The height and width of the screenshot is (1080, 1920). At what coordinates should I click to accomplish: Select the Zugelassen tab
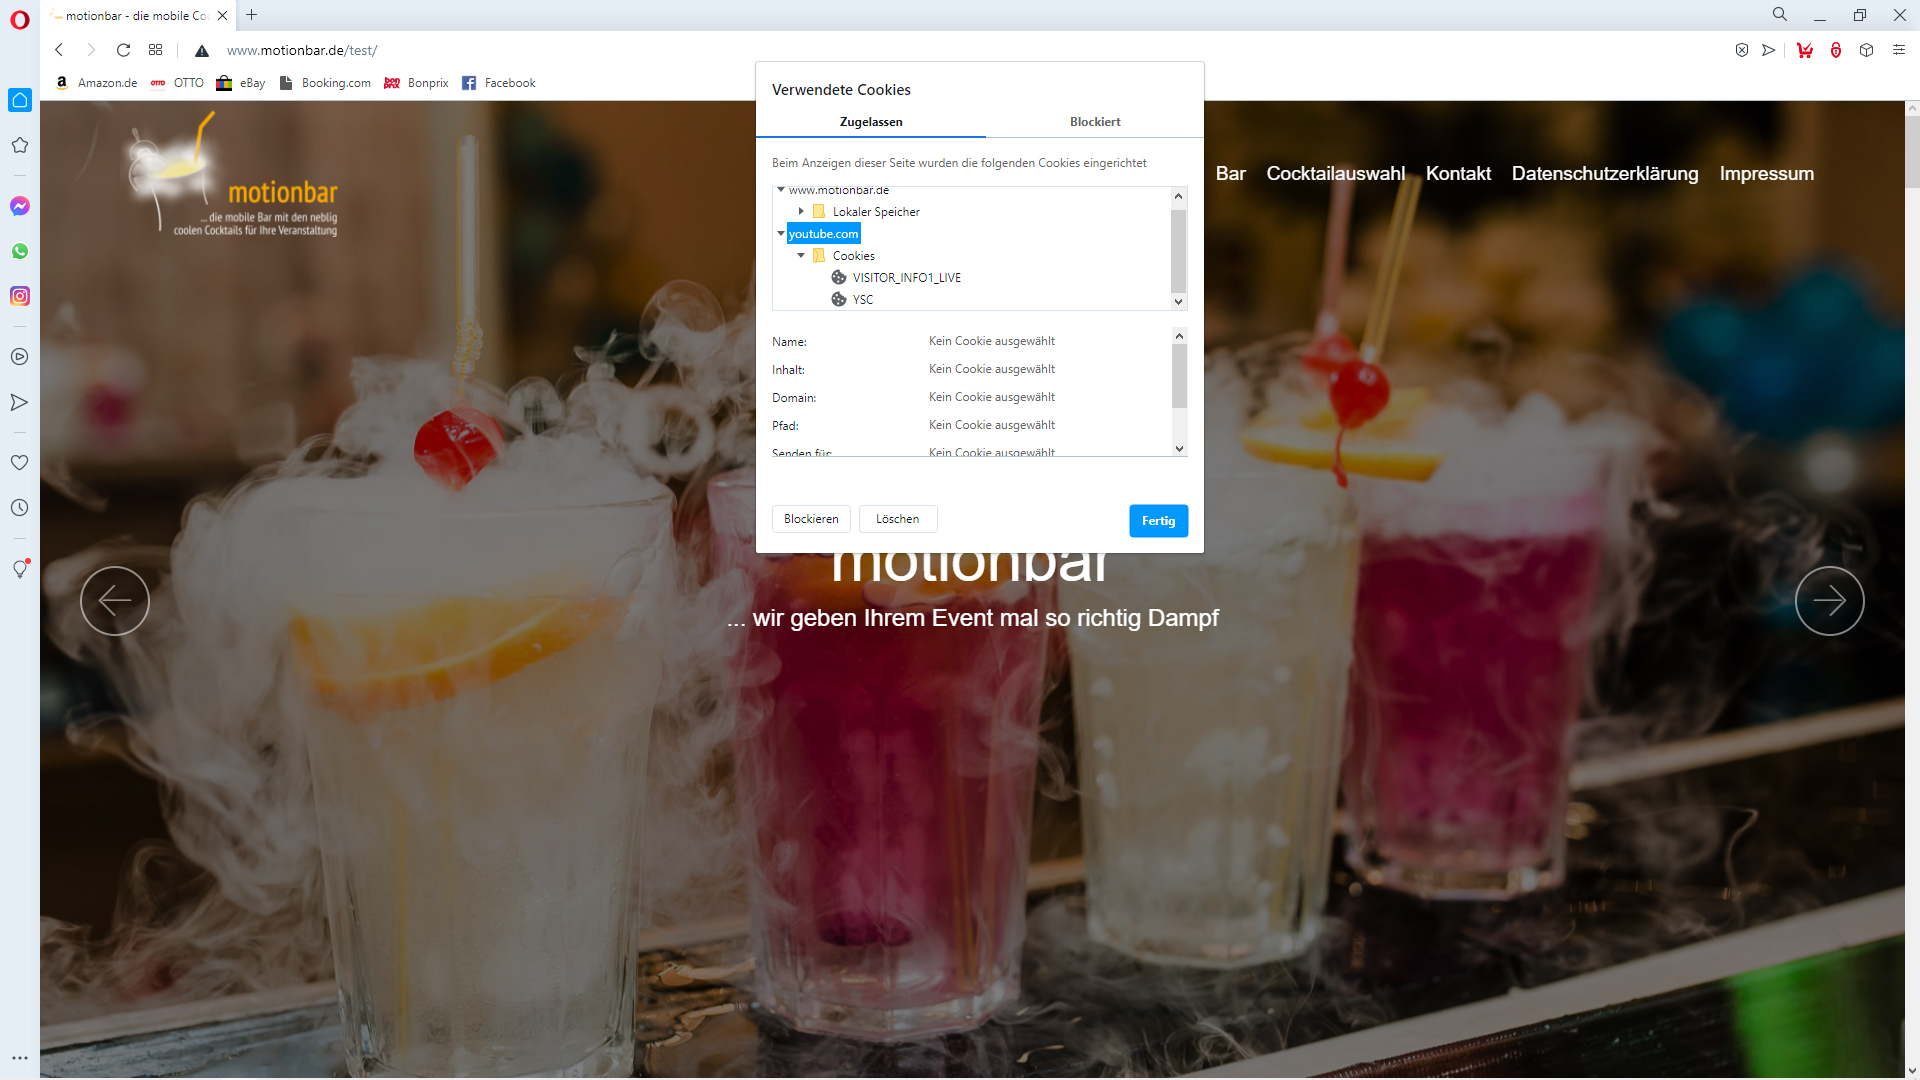(870, 122)
